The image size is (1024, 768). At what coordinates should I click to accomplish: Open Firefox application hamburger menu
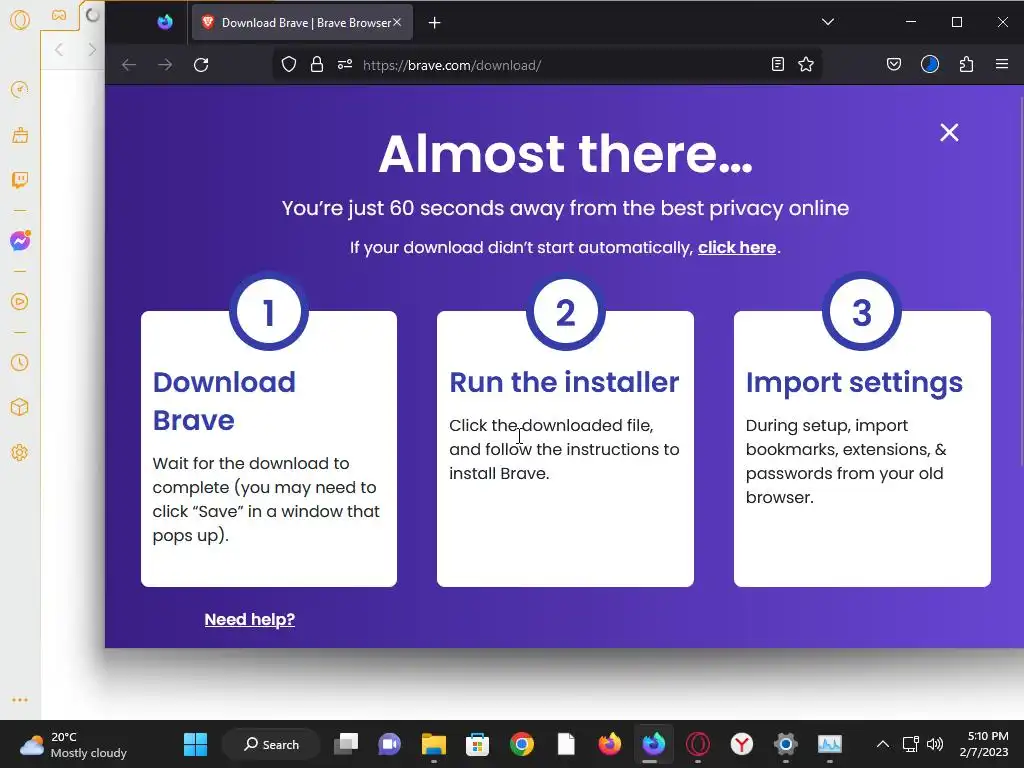1002,64
